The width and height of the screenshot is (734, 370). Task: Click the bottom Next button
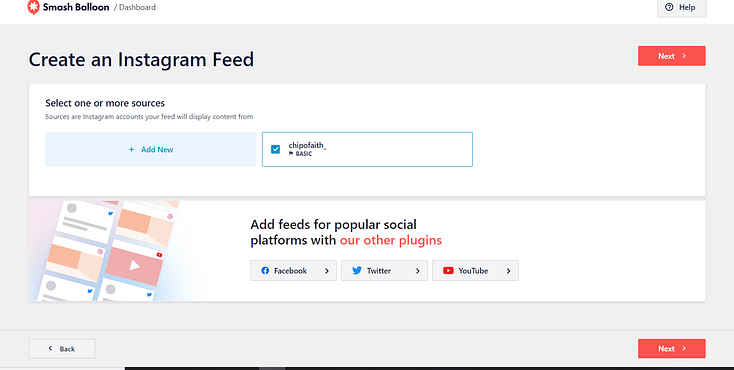click(x=671, y=348)
